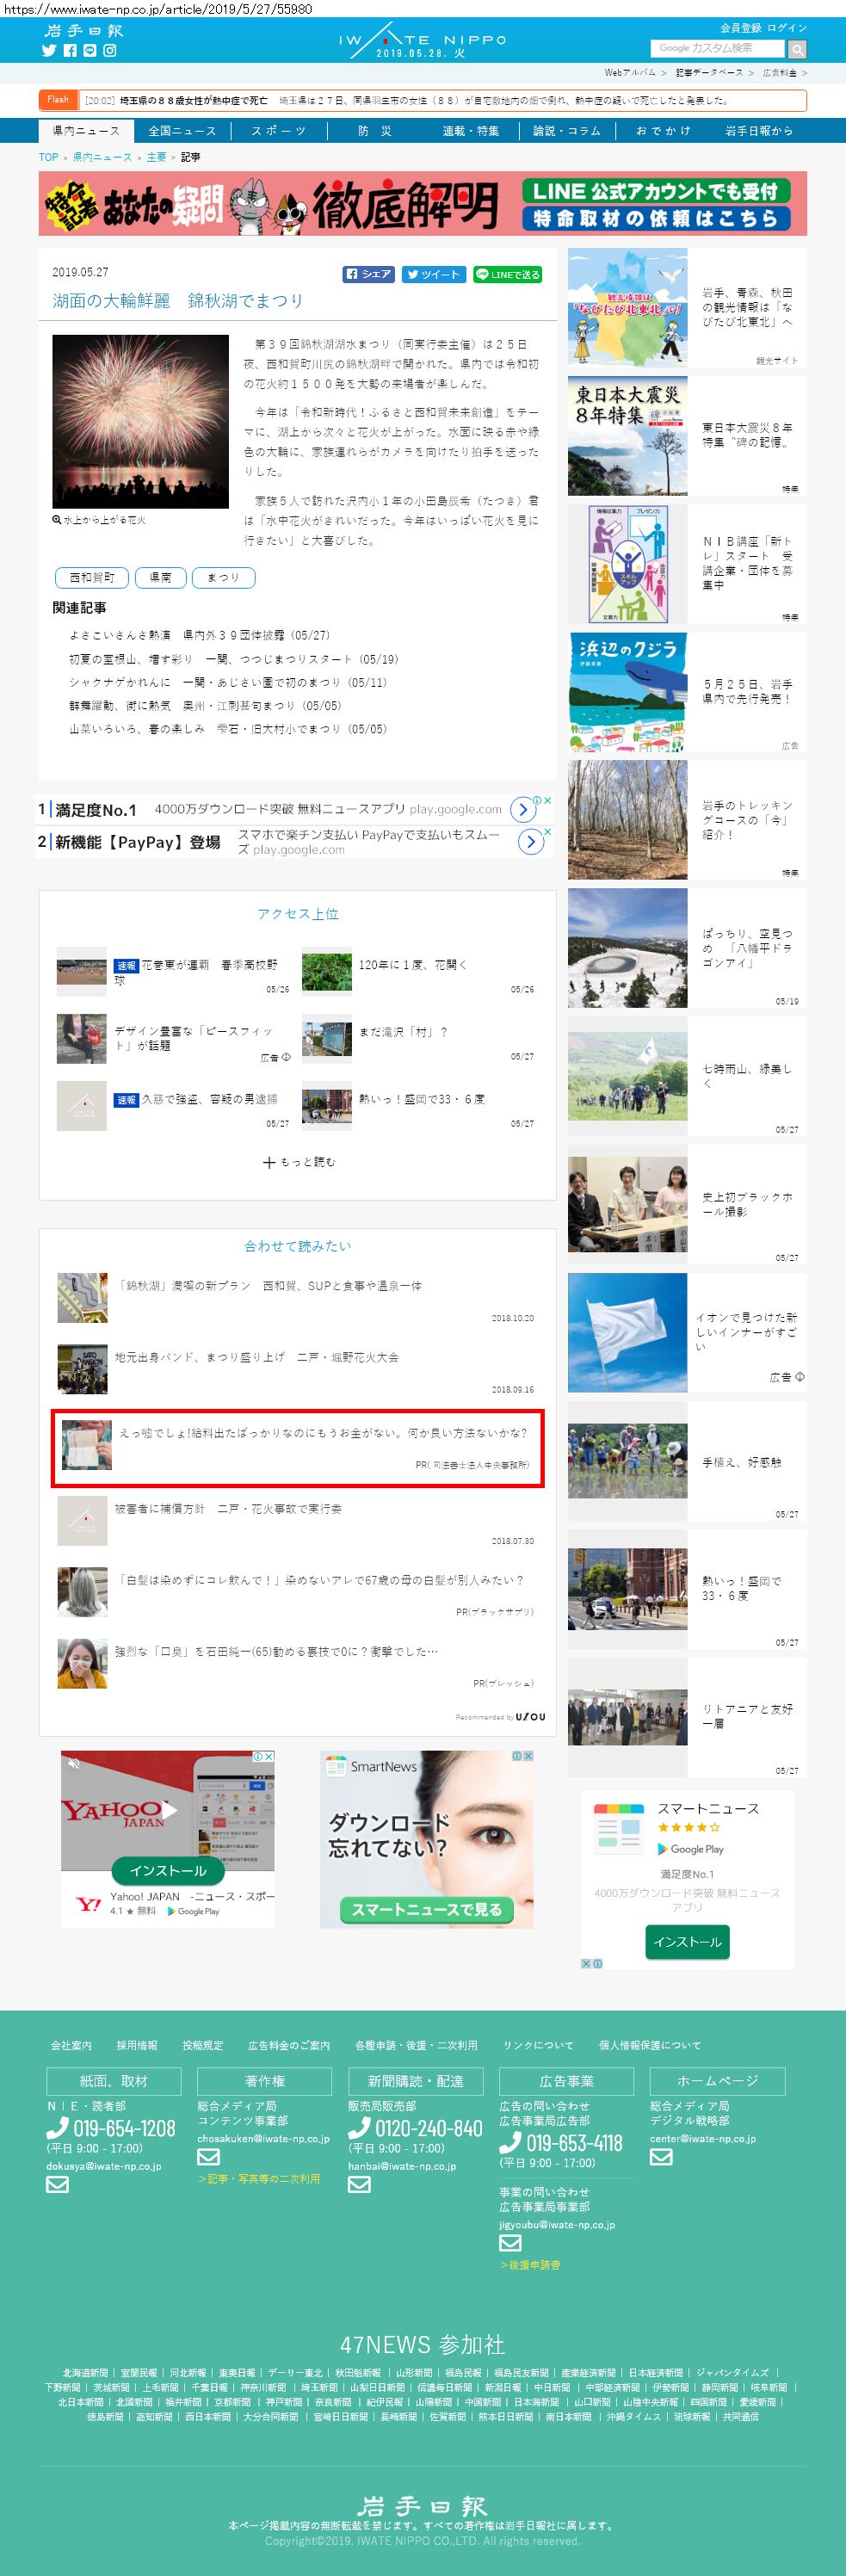Select the まつり tag

(x=223, y=577)
